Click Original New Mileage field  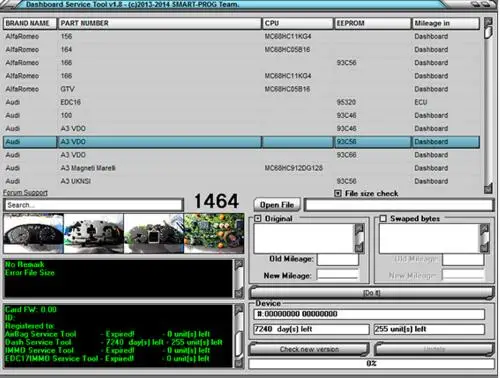pos(338,276)
